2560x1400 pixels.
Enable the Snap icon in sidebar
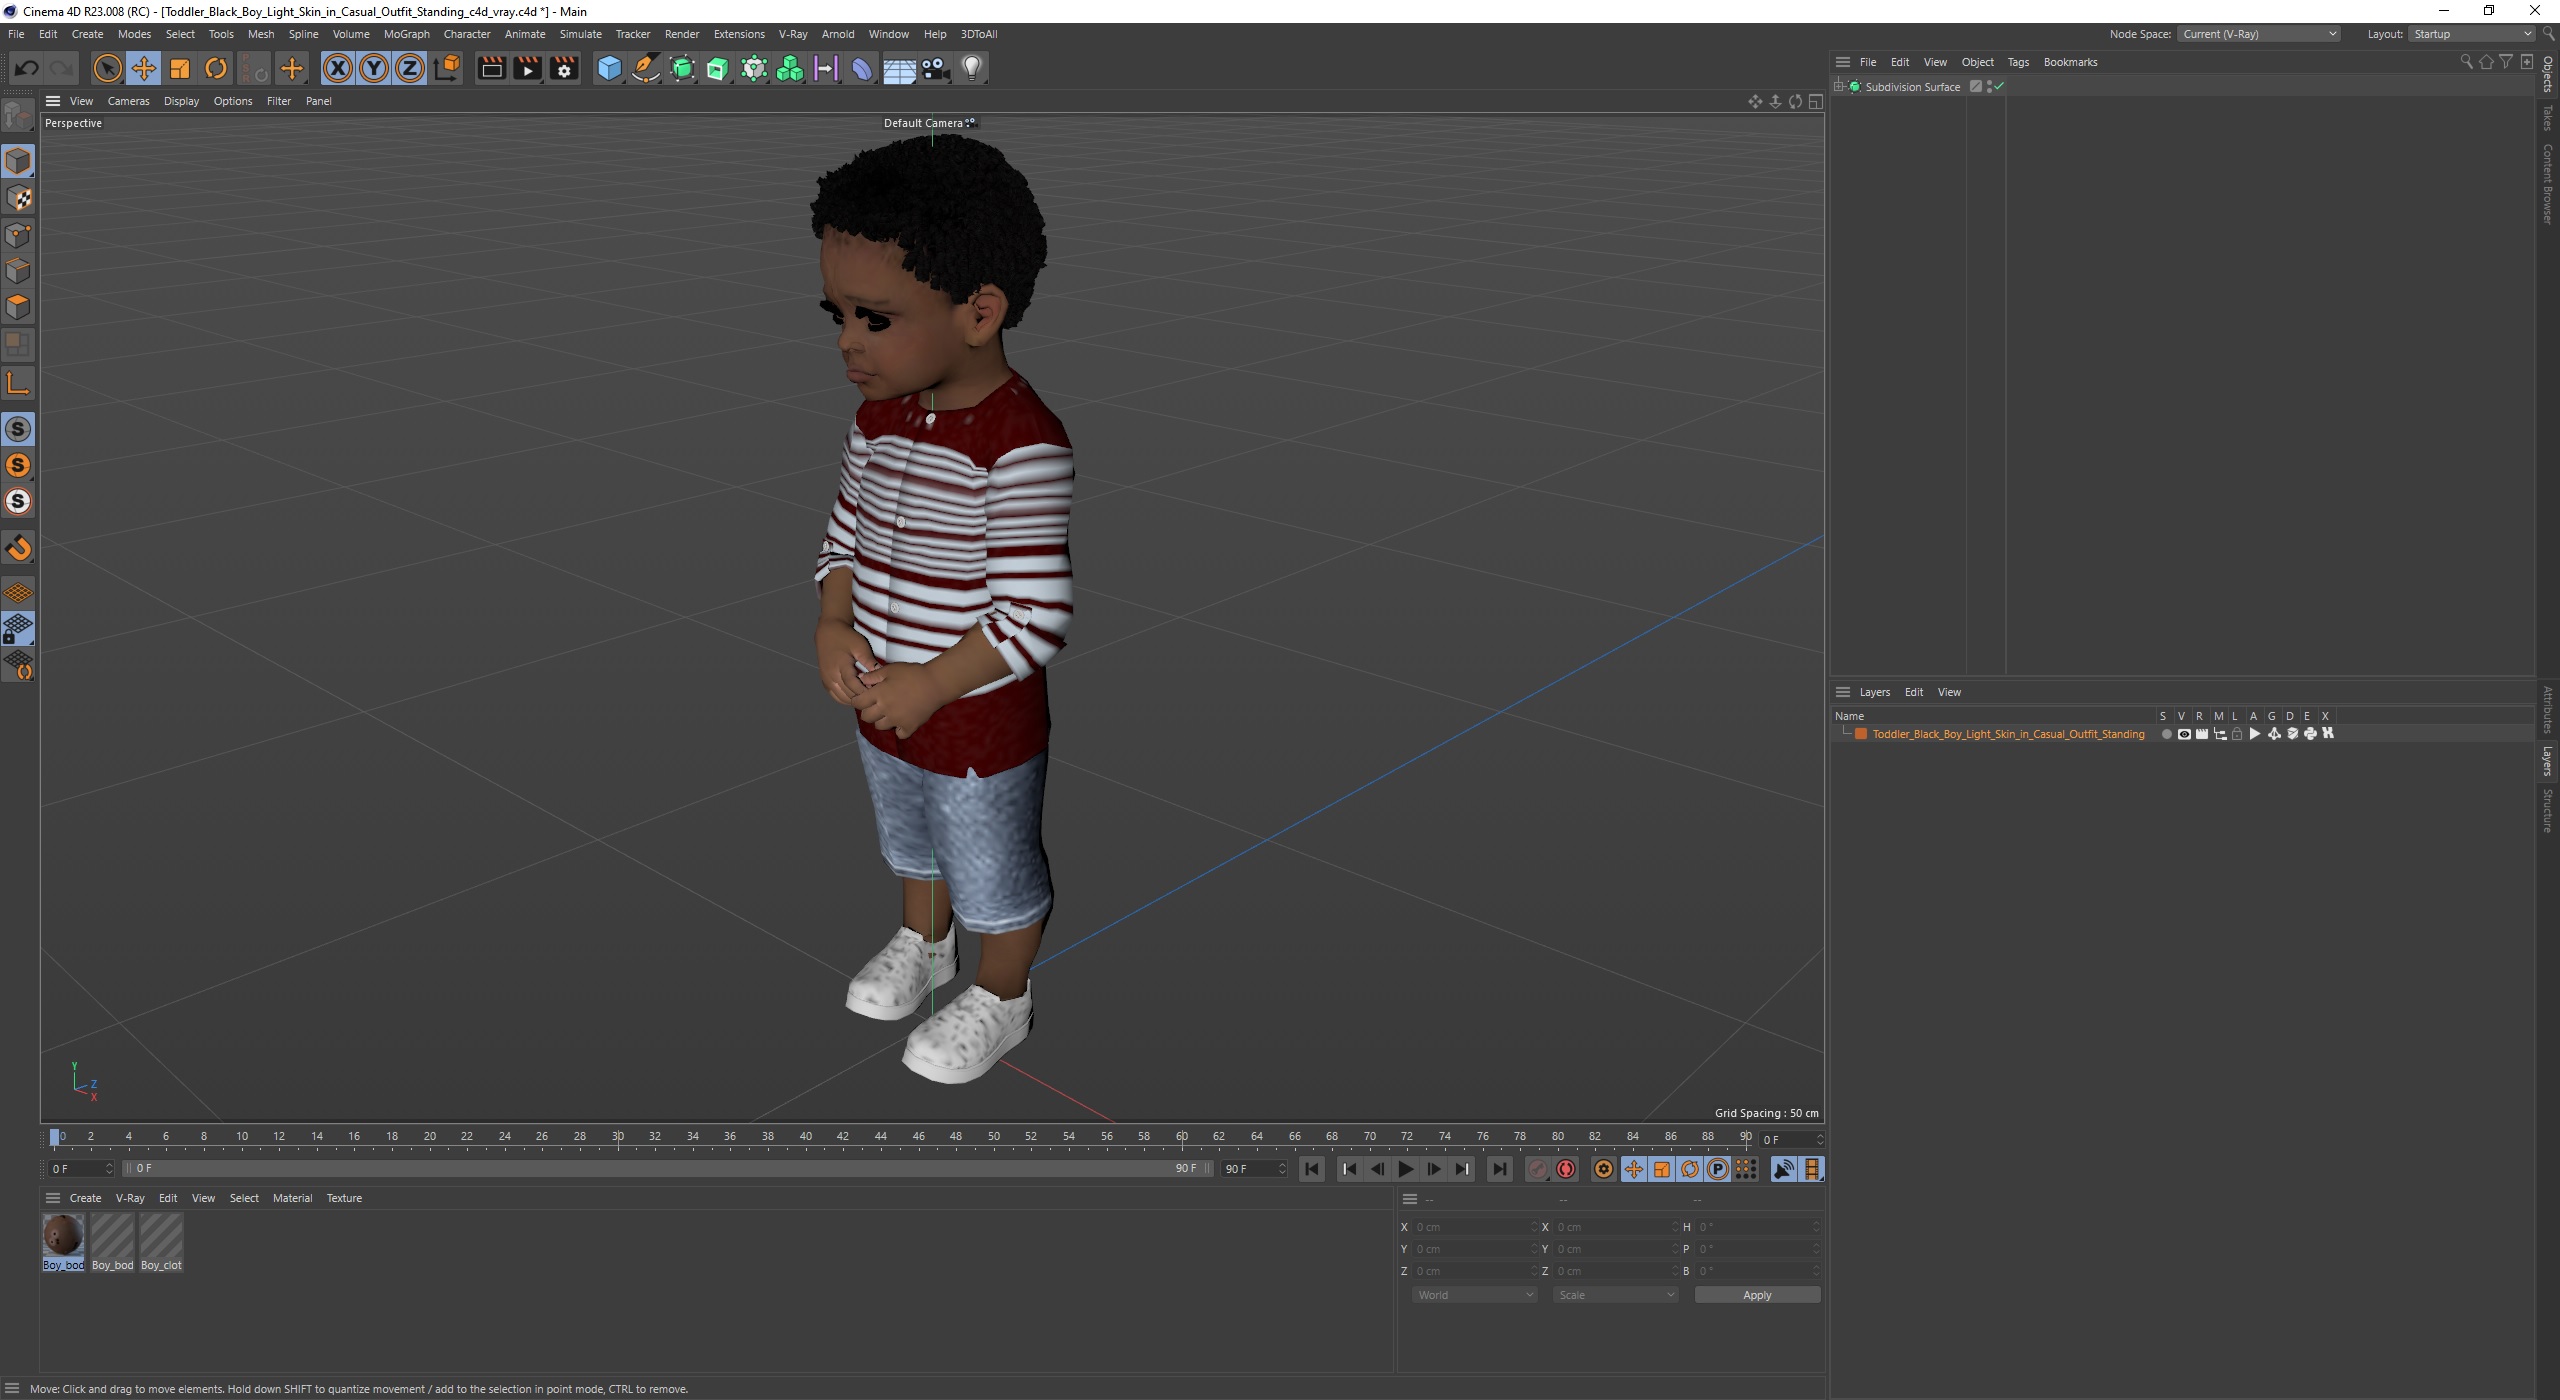point(18,548)
